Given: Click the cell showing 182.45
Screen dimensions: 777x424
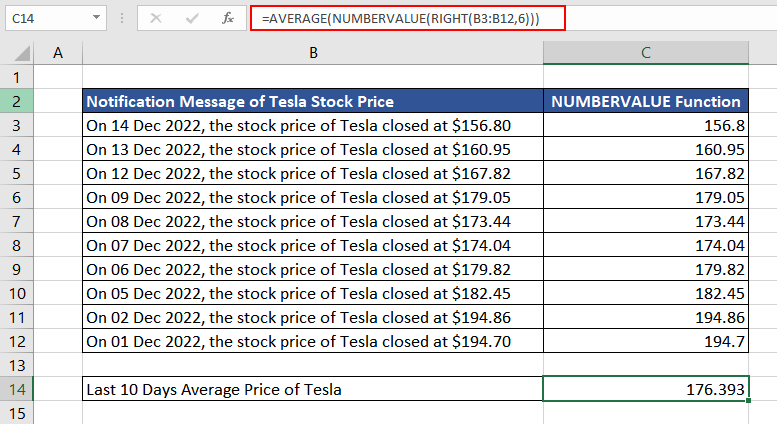Looking at the screenshot, I should pyautogui.click(x=646, y=293).
